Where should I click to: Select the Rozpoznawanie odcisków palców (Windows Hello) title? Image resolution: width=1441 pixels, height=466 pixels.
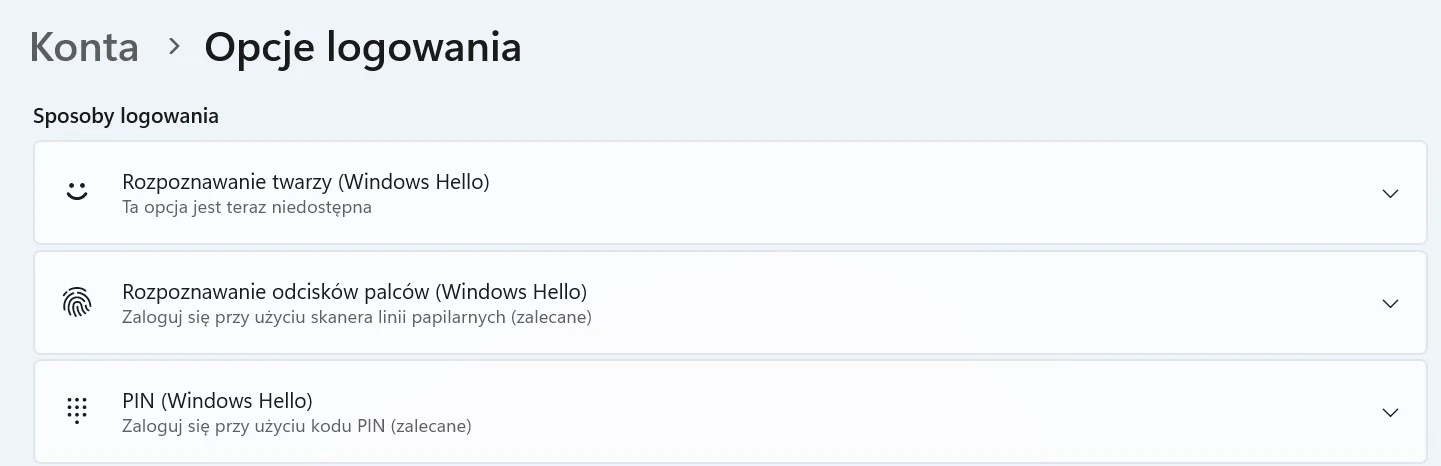pos(354,292)
